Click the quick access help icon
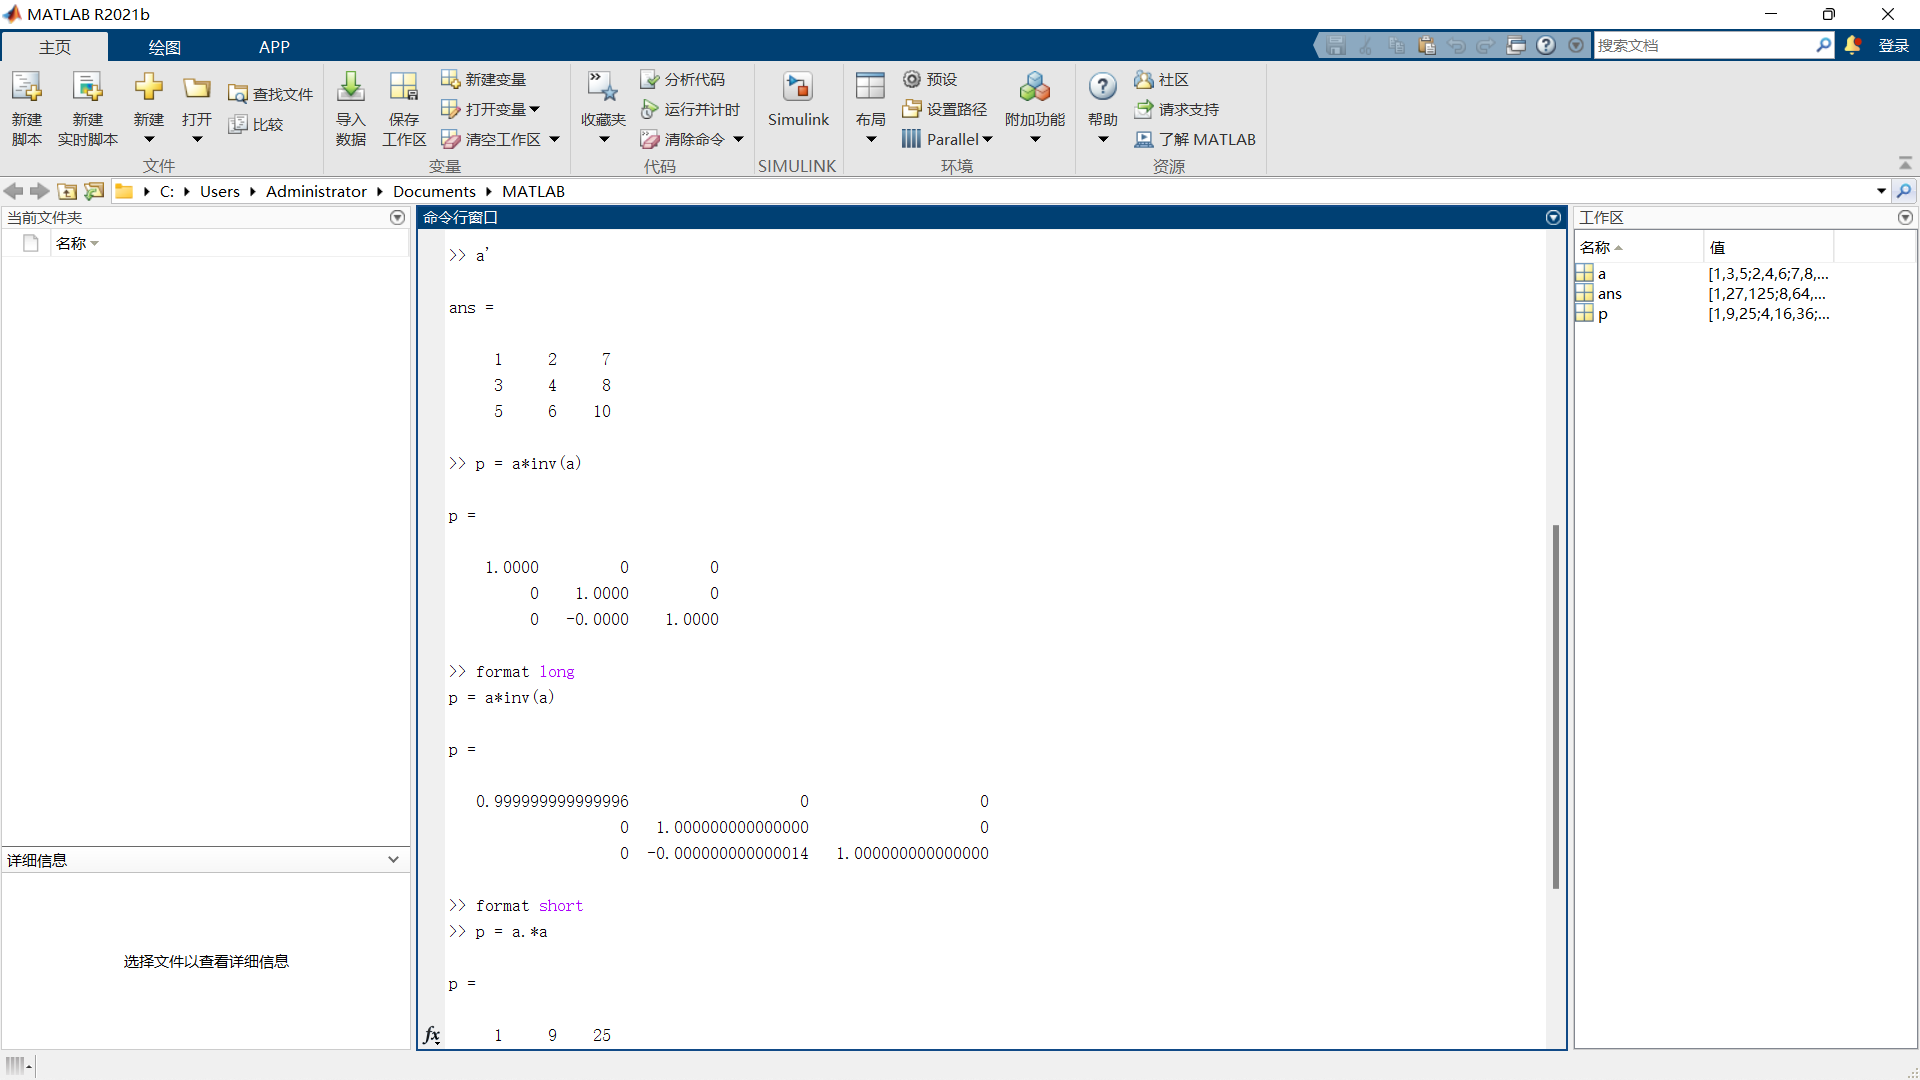Viewport: 1920px width, 1080px height. [1546, 45]
